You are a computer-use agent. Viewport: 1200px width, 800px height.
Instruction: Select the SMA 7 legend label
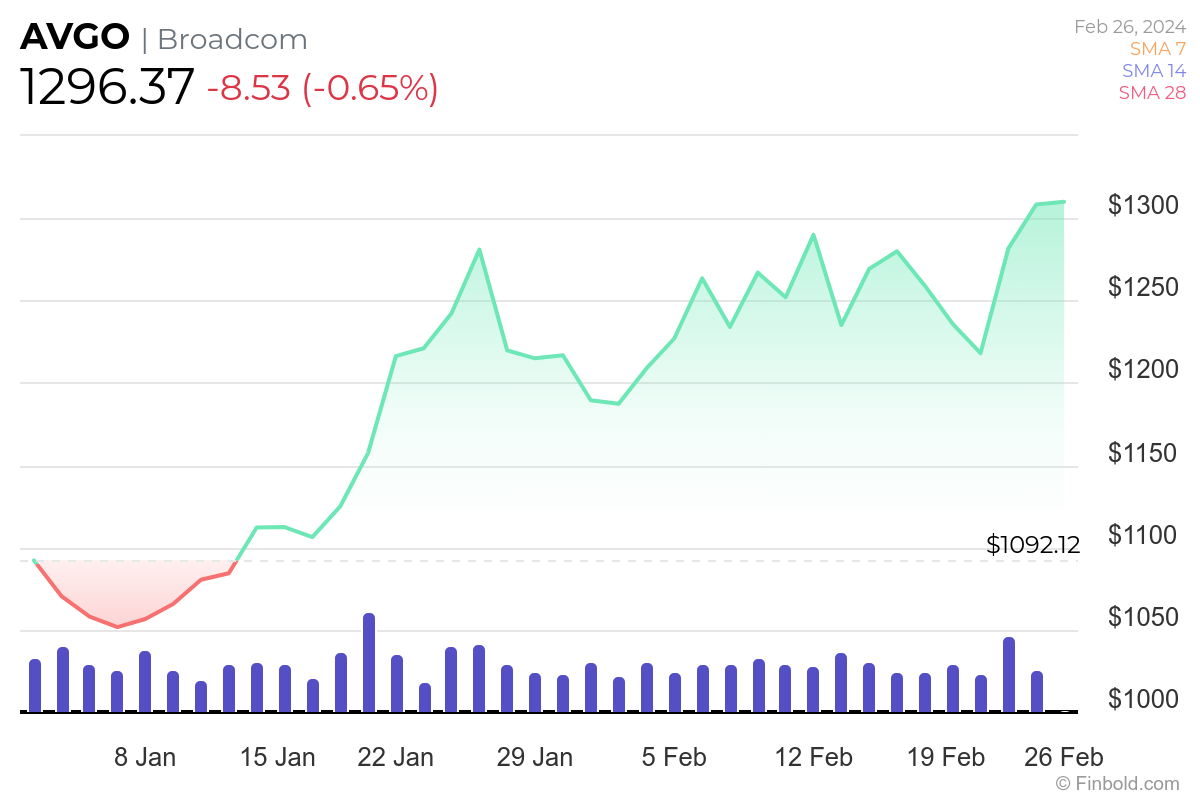1158,48
